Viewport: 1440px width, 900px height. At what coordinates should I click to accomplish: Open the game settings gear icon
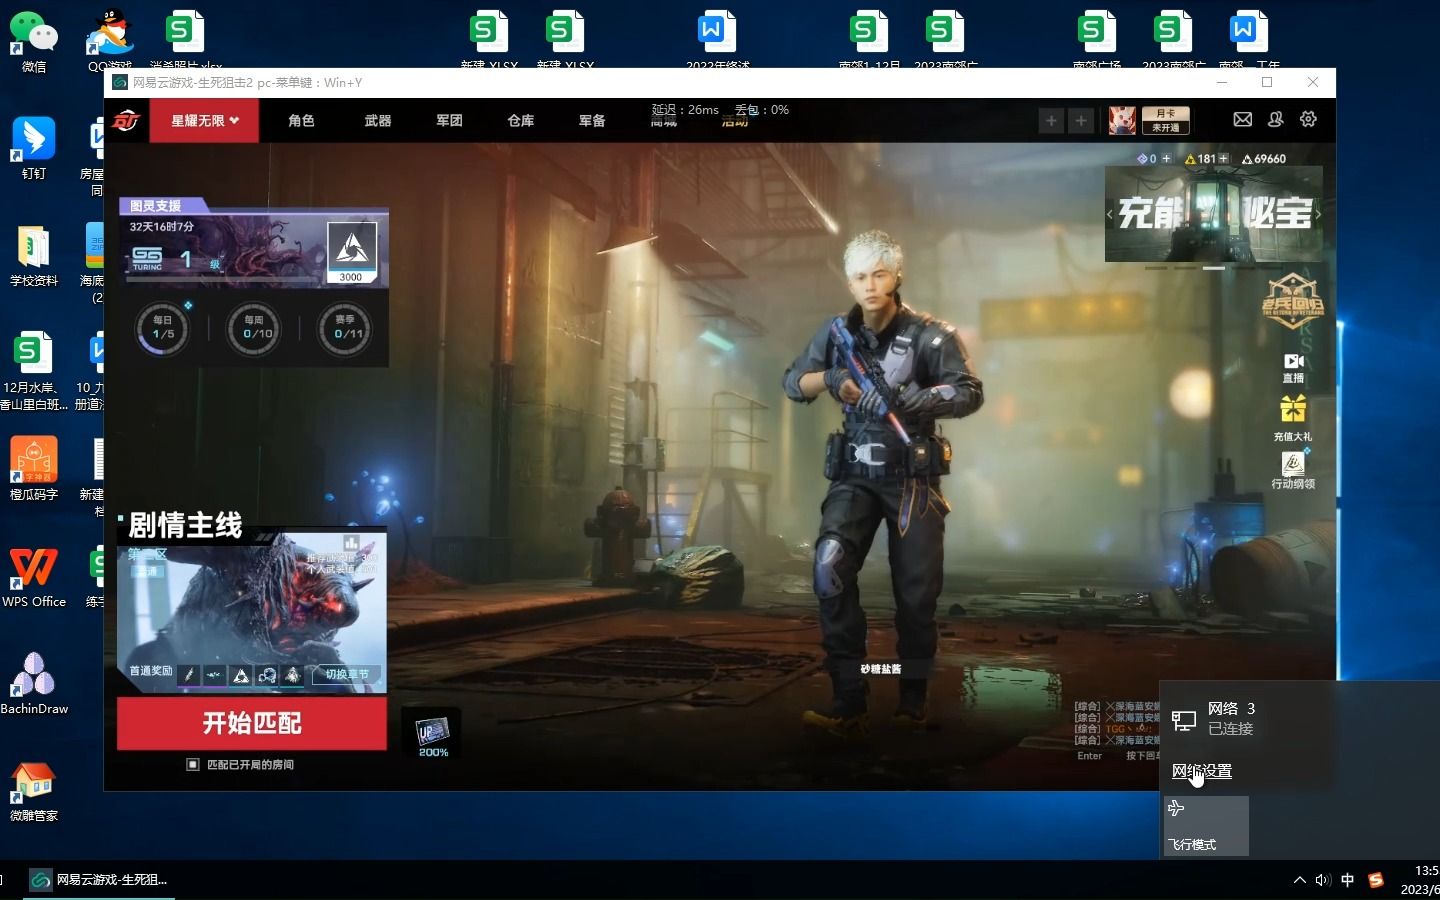[x=1308, y=119]
